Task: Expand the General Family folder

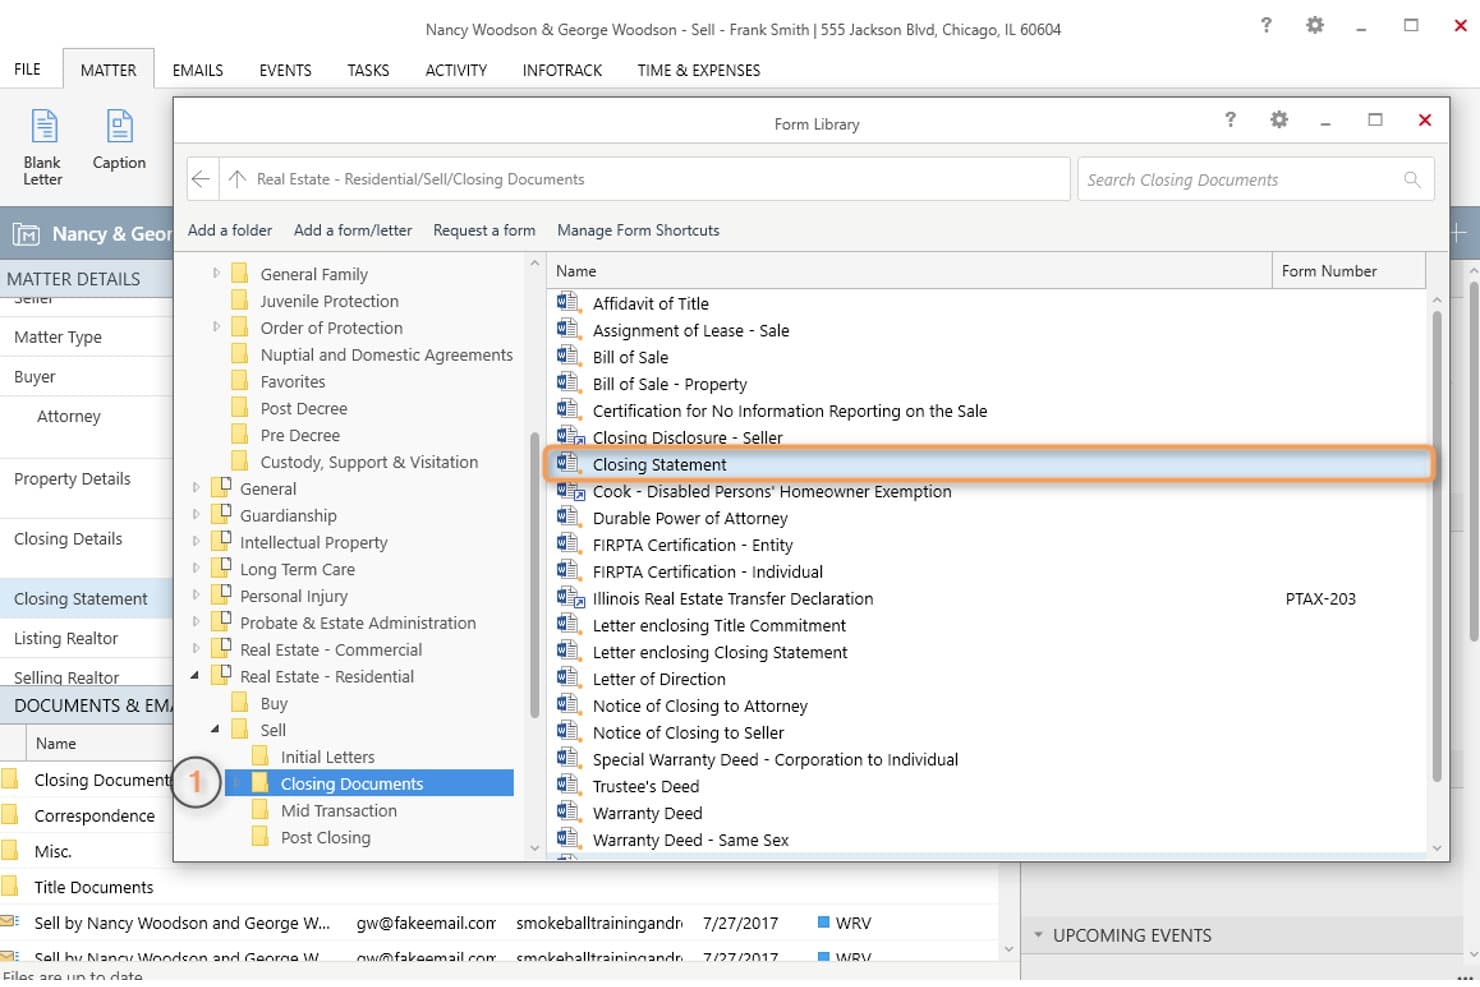Action: point(216,273)
